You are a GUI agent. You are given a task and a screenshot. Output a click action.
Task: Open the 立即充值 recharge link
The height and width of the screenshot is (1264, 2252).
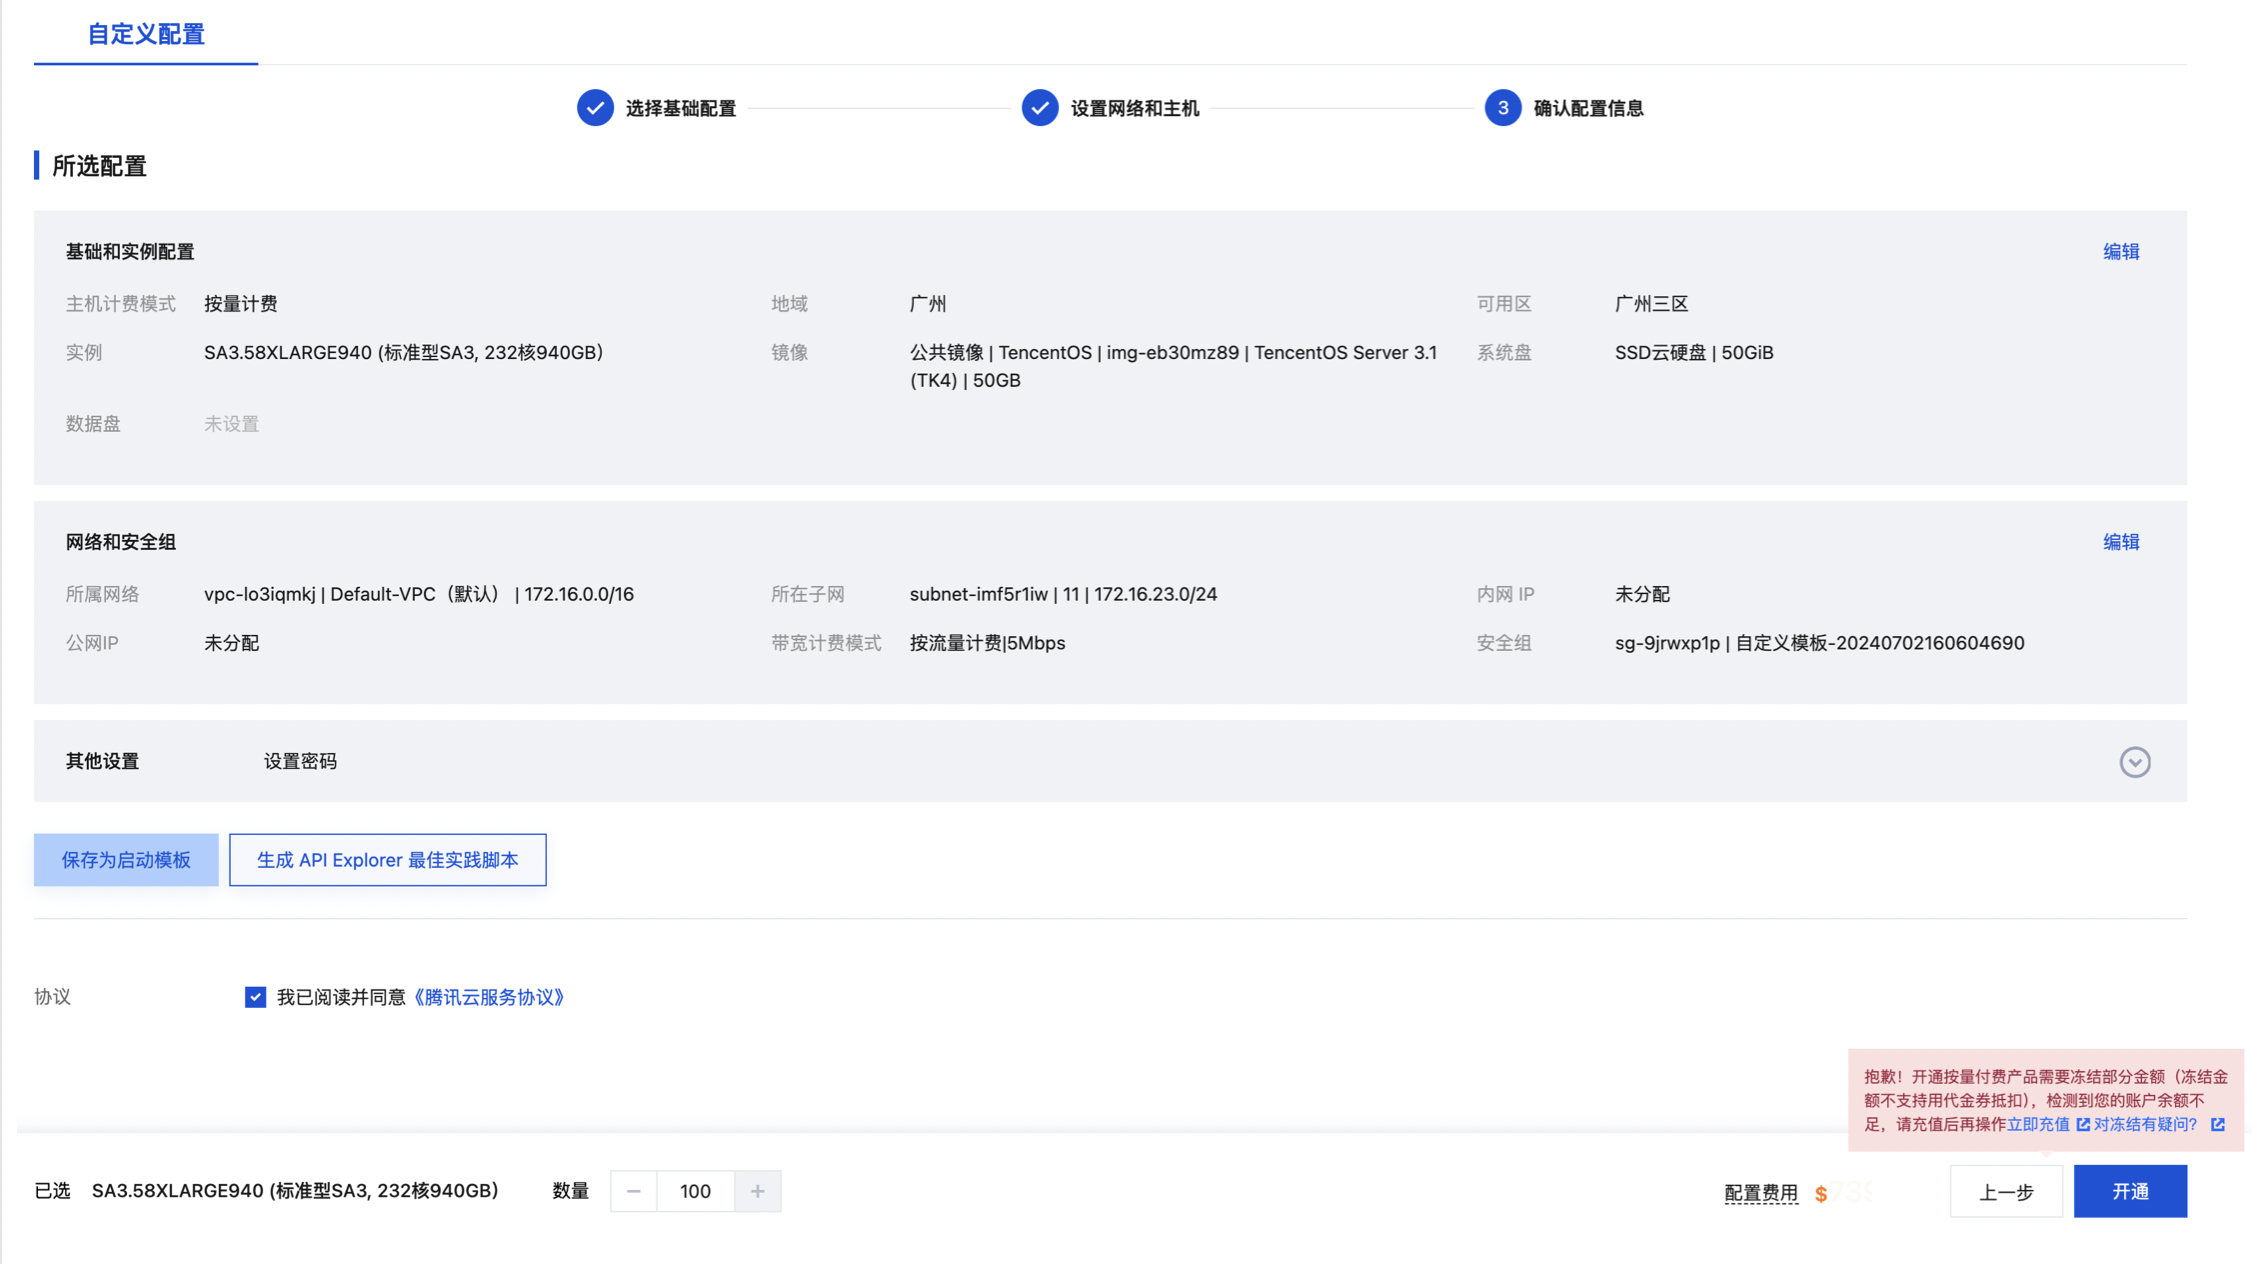tap(2038, 1125)
